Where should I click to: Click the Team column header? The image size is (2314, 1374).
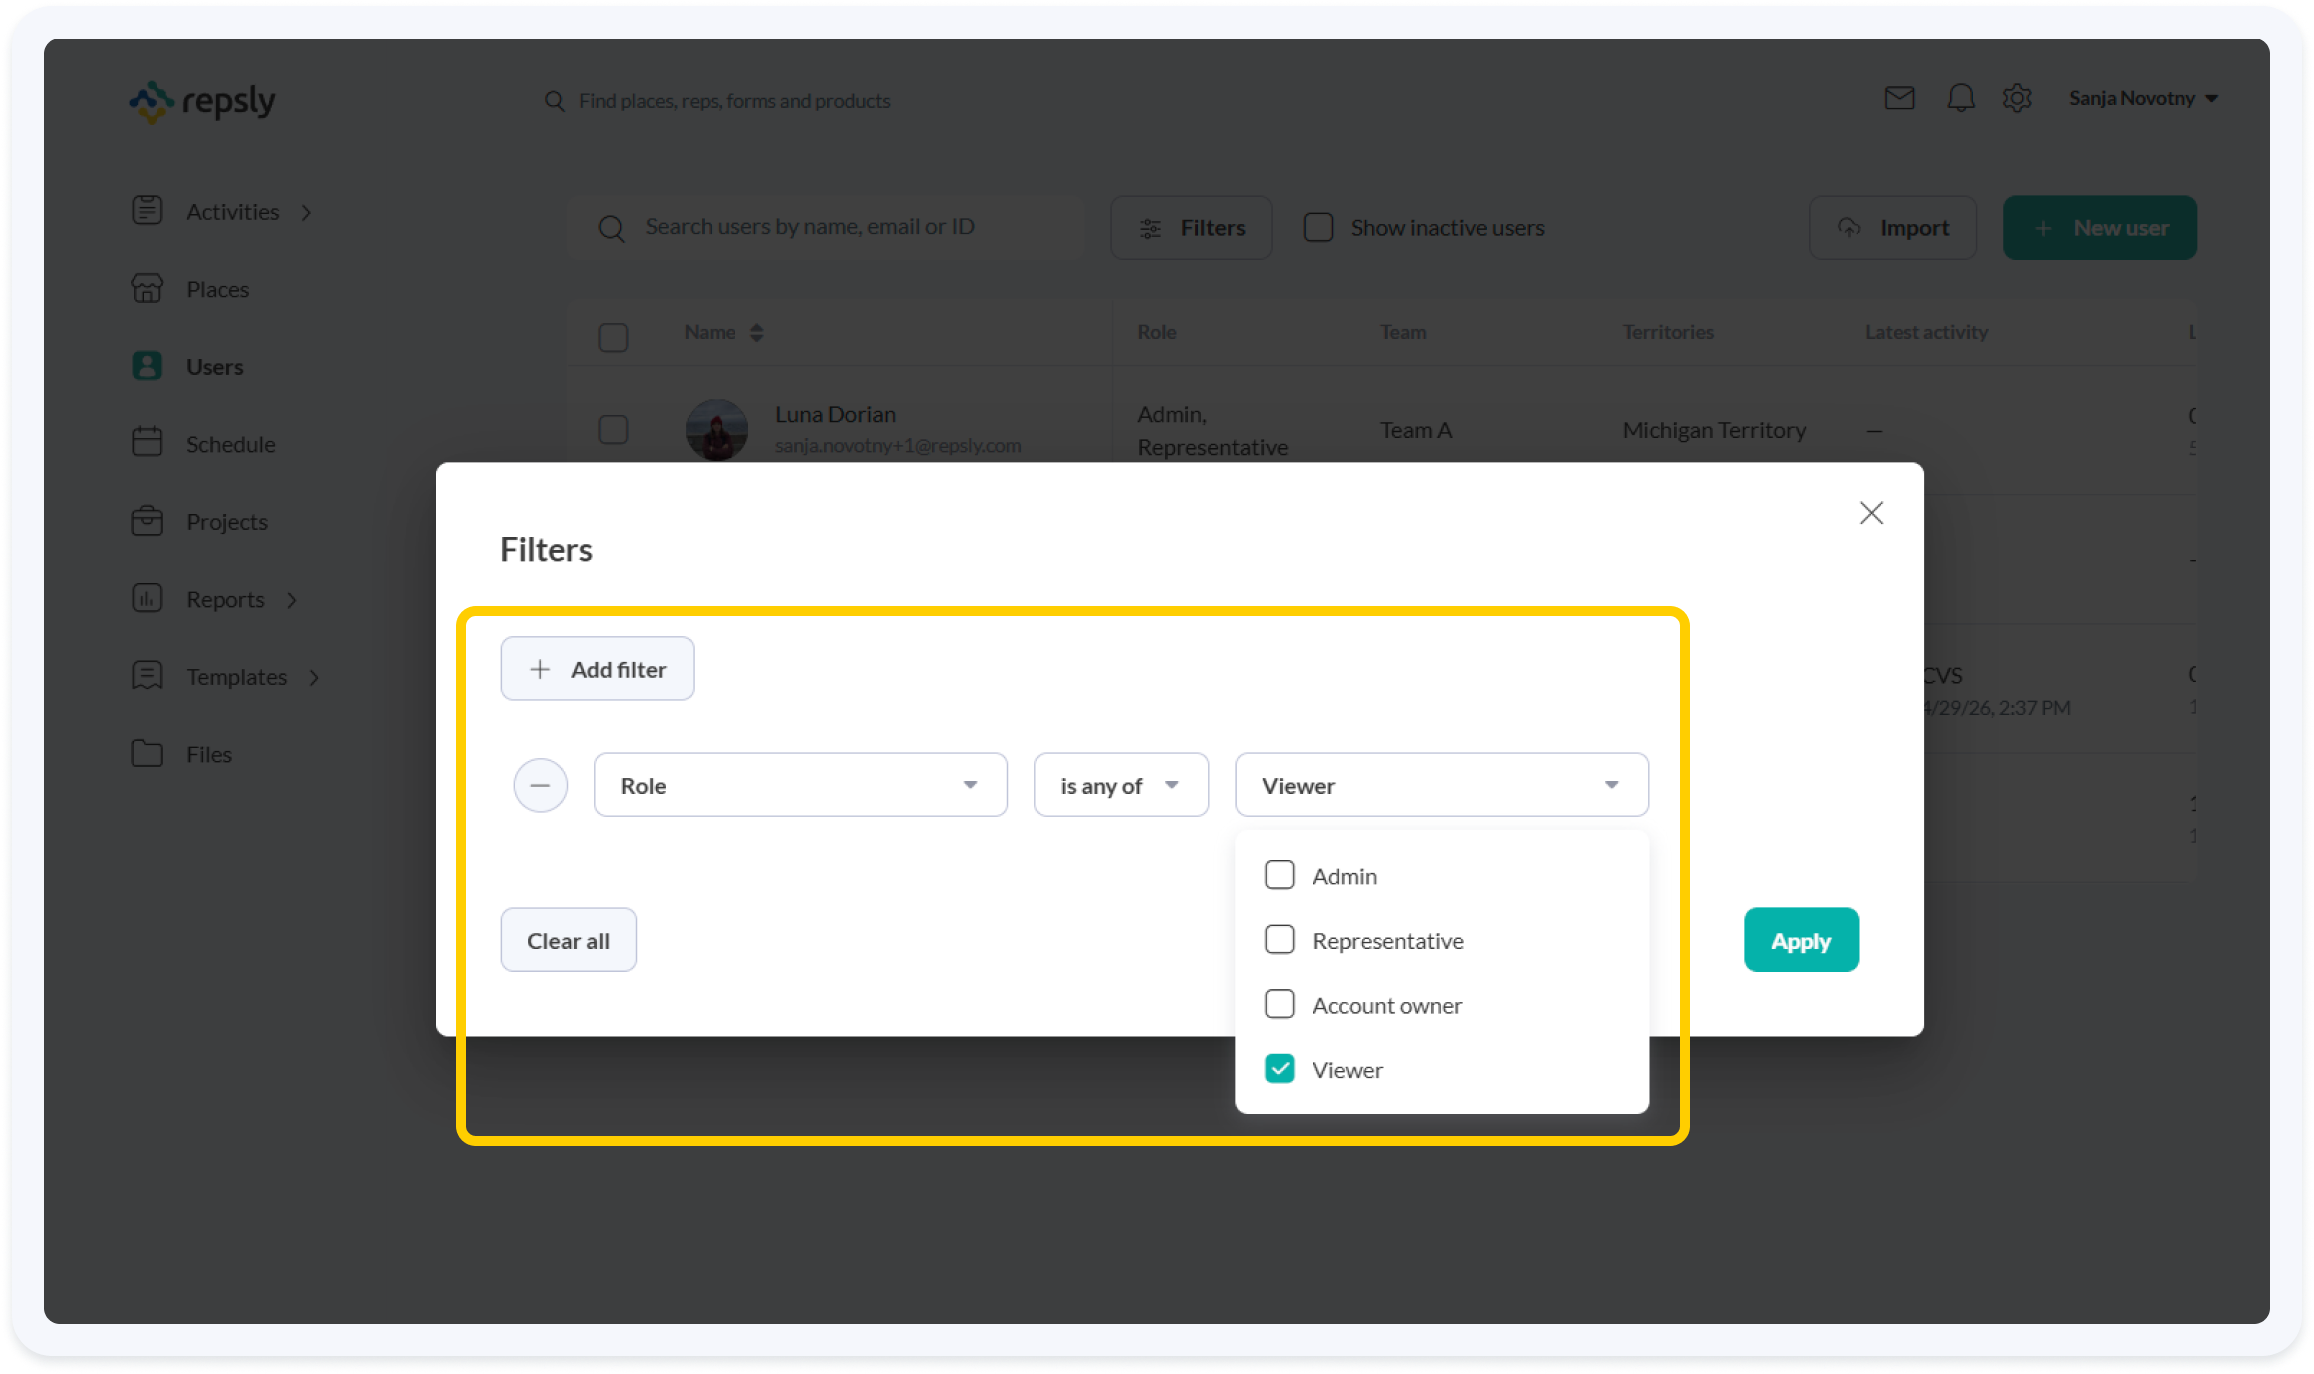click(1403, 332)
